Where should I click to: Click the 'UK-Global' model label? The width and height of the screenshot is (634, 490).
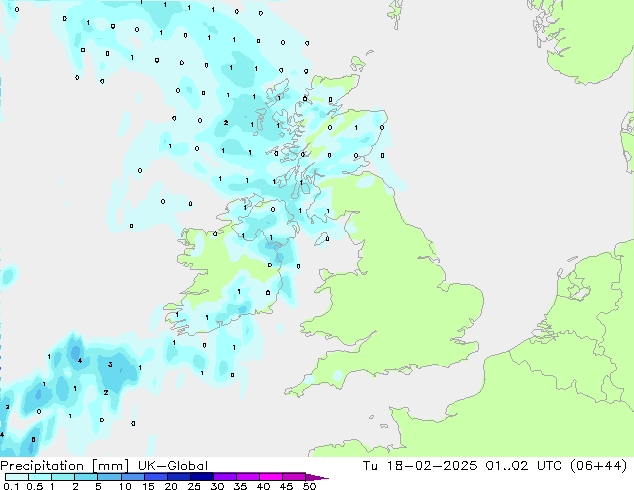(173, 466)
